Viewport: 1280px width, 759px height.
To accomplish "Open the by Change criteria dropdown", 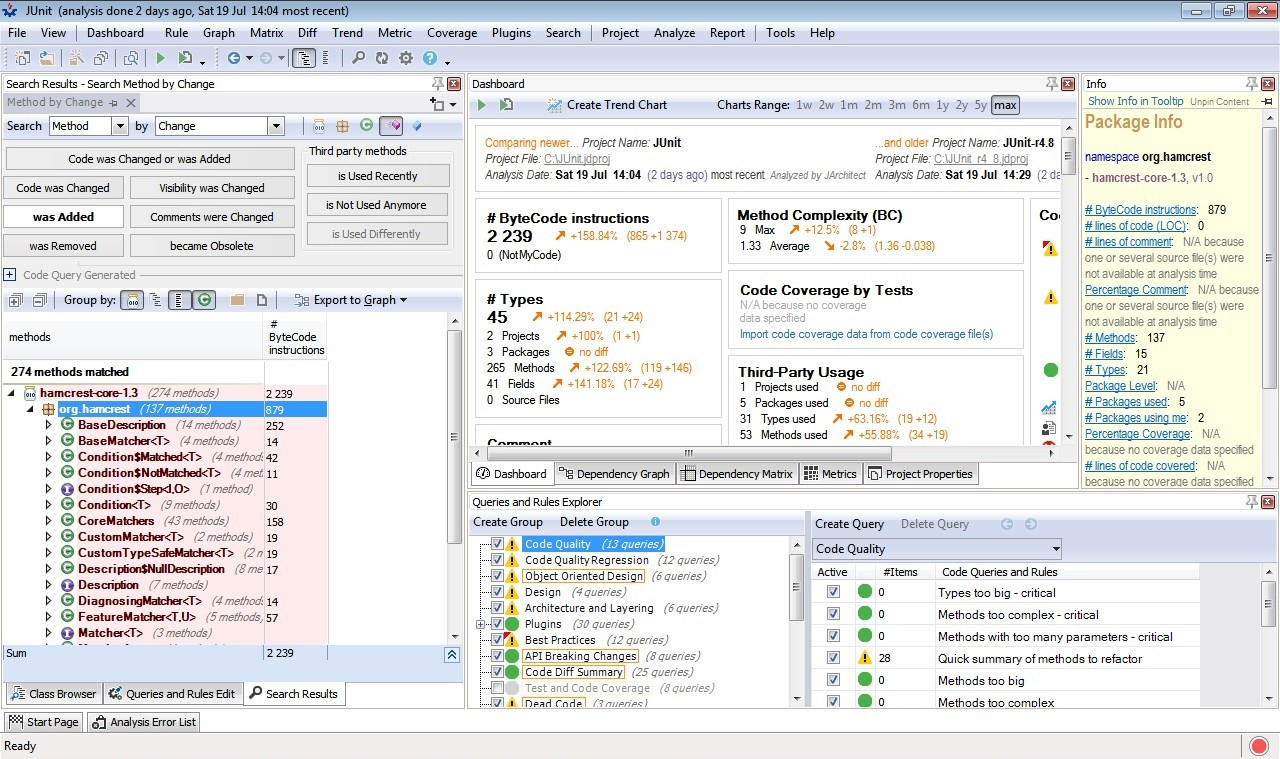I will tap(276, 126).
